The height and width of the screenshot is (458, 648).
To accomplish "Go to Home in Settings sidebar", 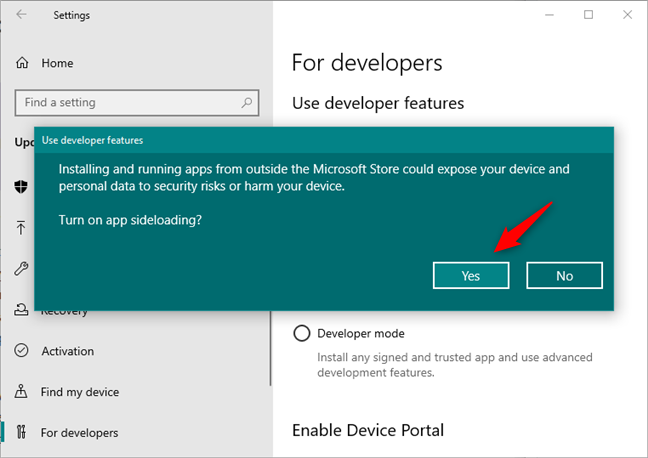I will point(57,63).
